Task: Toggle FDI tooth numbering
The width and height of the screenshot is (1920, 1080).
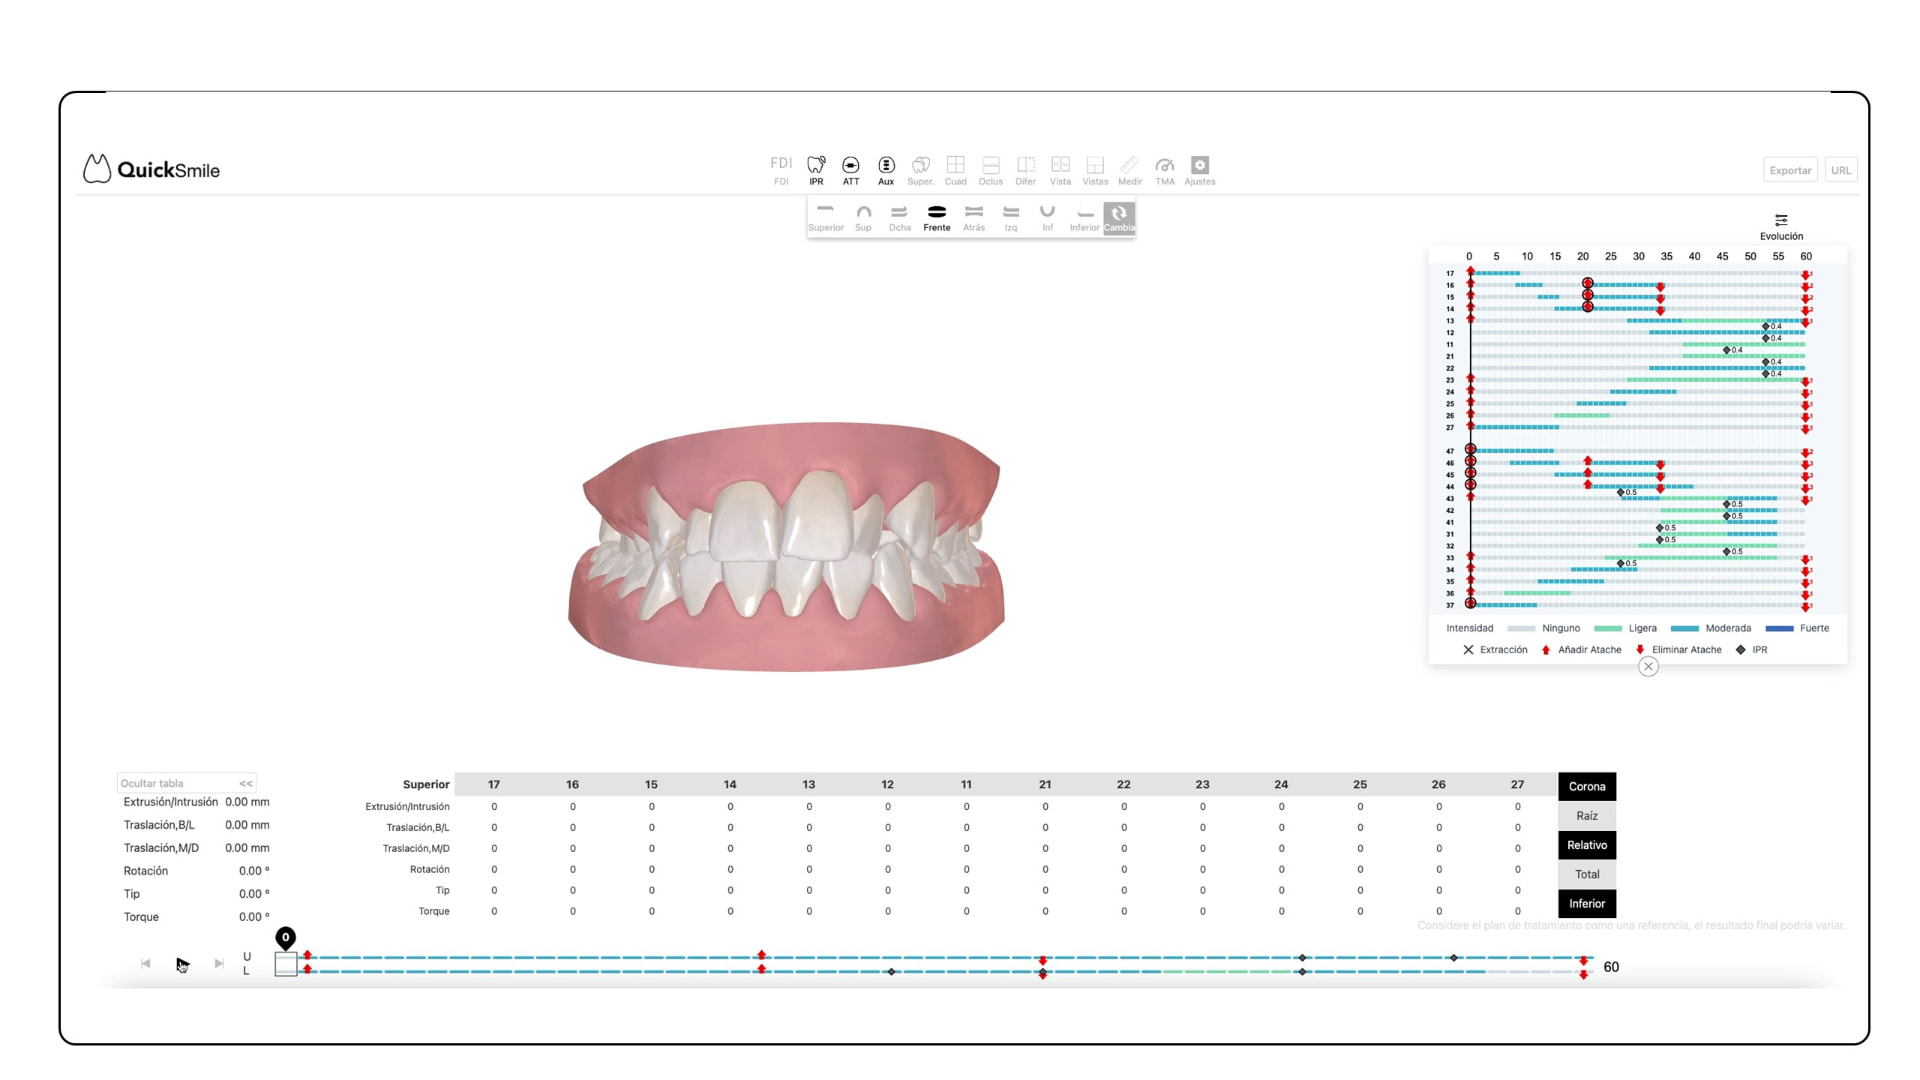Action: coord(781,170)
